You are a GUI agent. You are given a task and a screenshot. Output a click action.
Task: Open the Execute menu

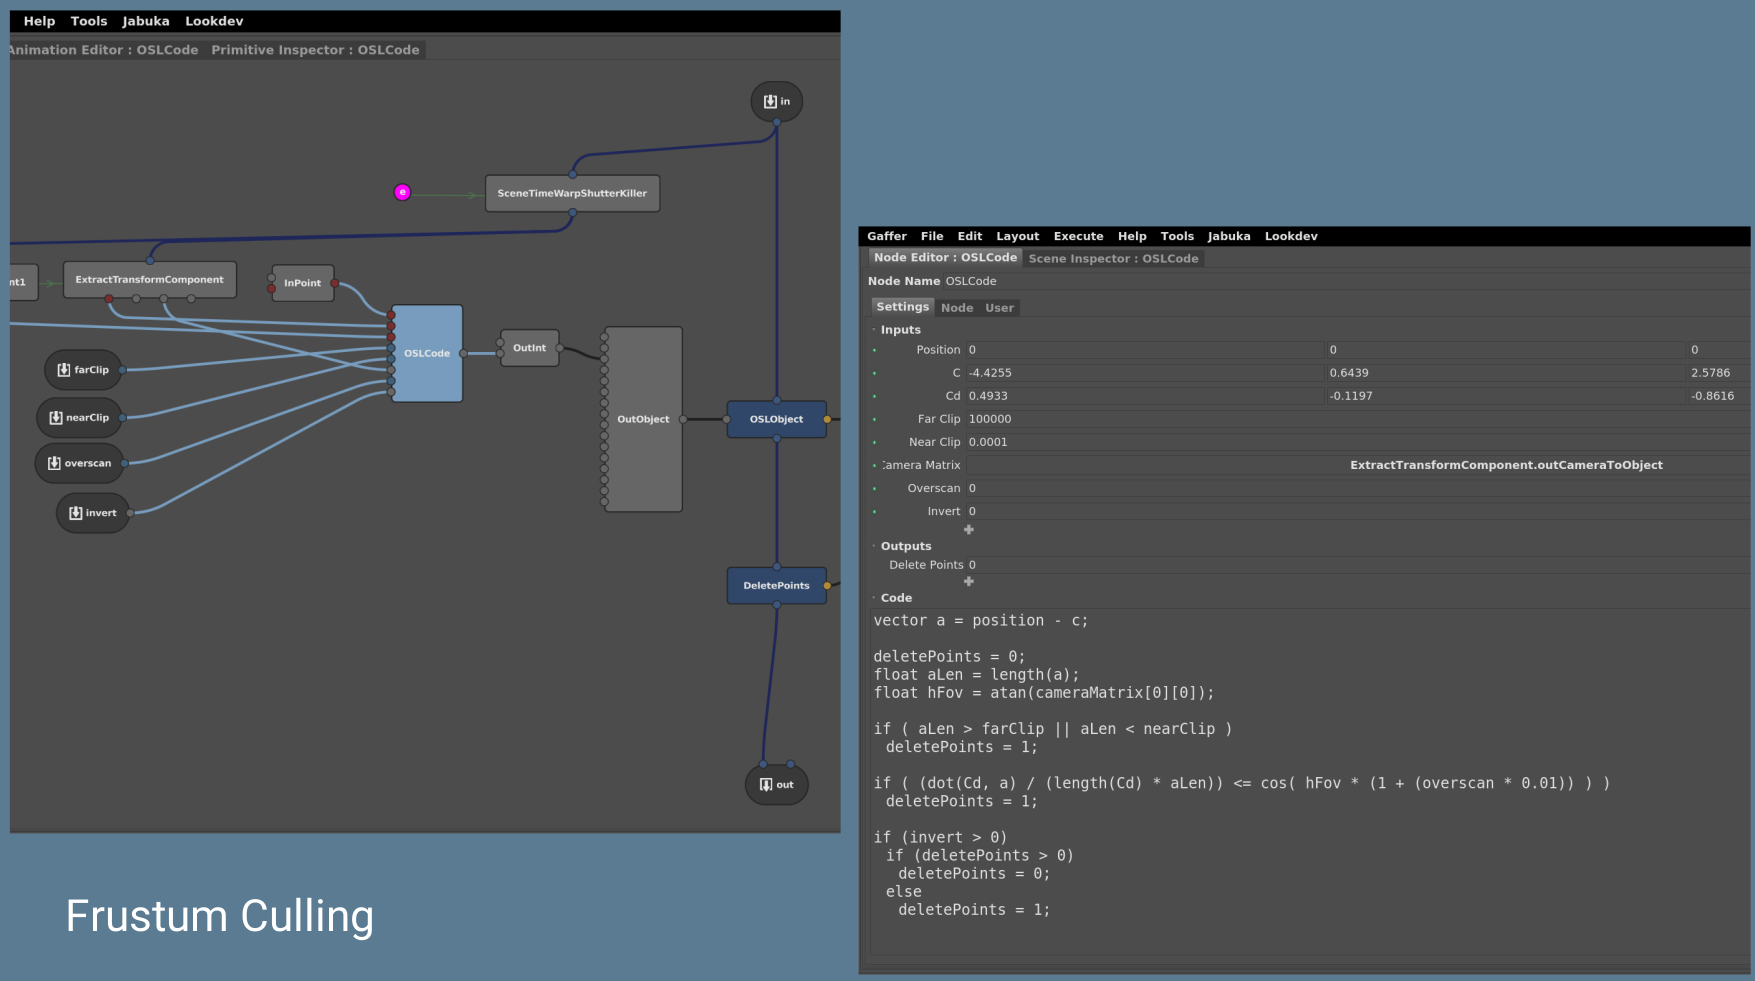(1078, 236)
